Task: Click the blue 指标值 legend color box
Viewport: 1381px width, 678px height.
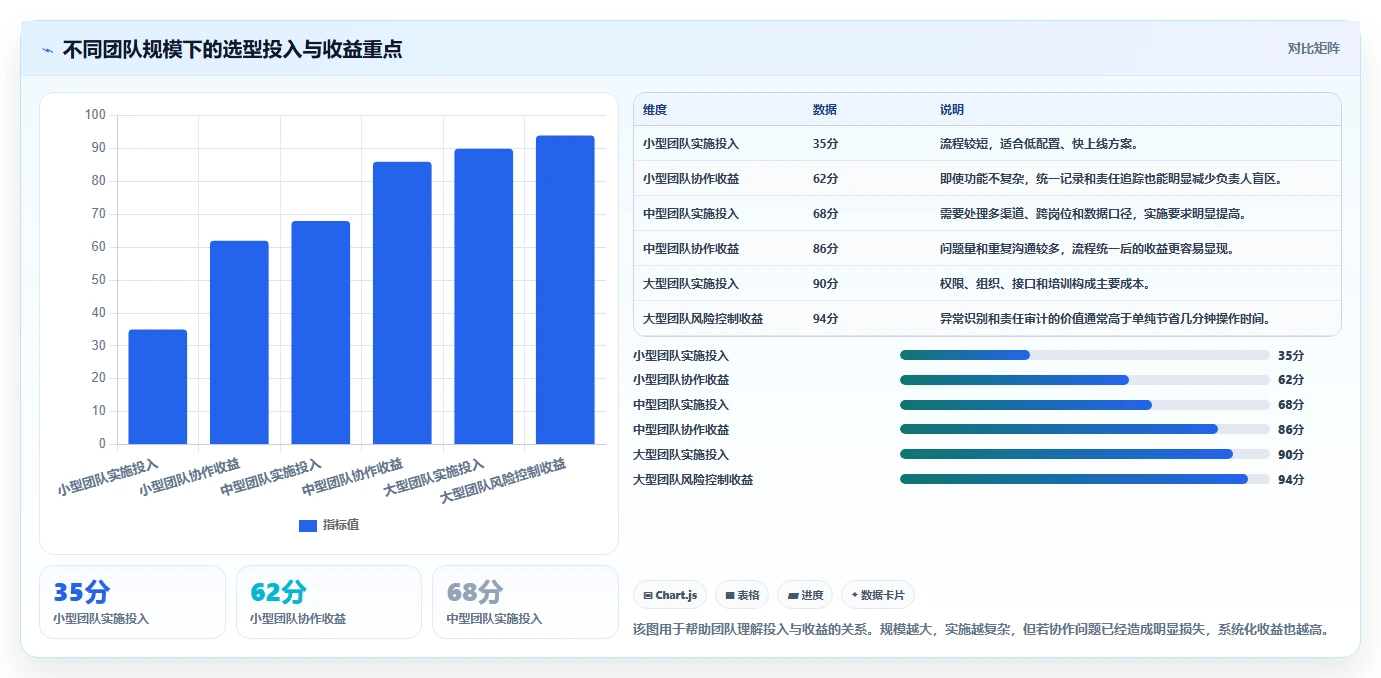Action: click(308, 526)
